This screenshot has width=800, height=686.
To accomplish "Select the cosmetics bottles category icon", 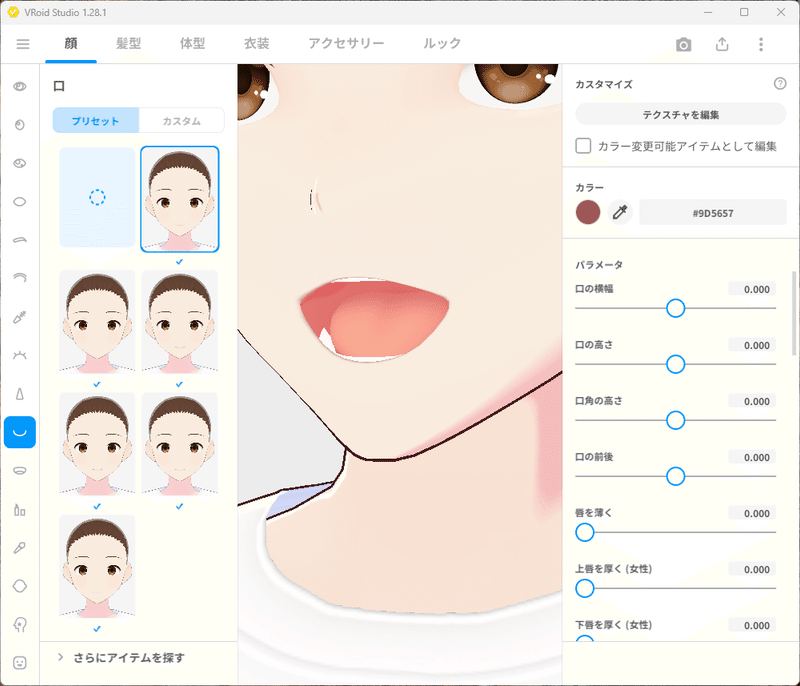I will pos(20,510).
